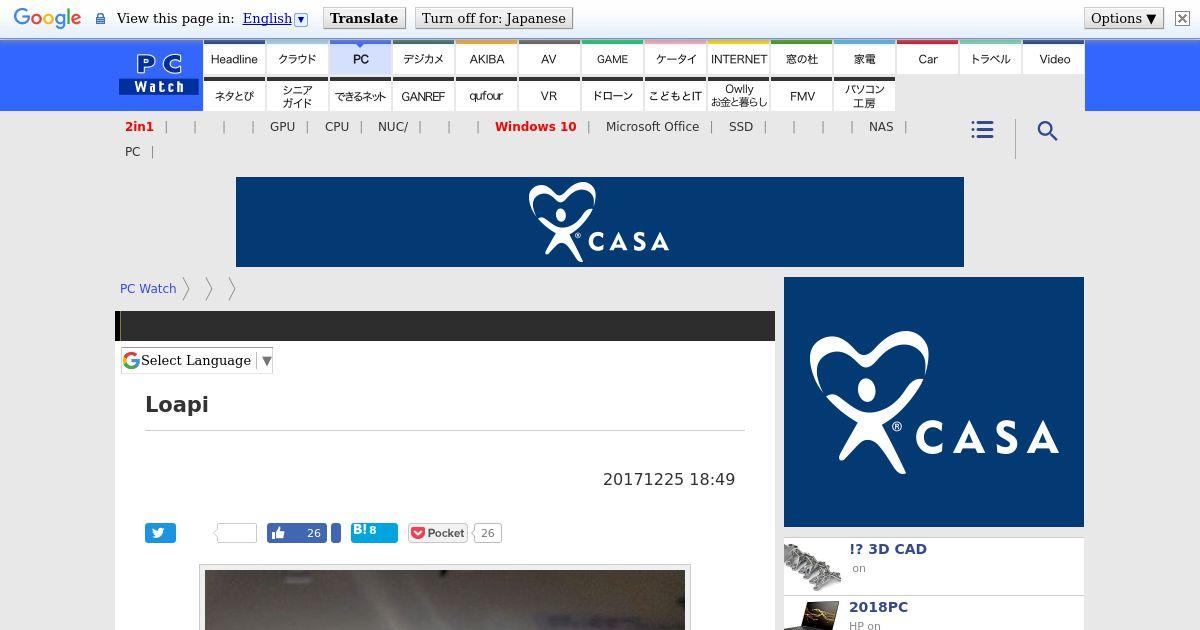Switch to the AV tab
Image resolution: width=1200 pixels, height=630 pixels.
tap(549, 58)
